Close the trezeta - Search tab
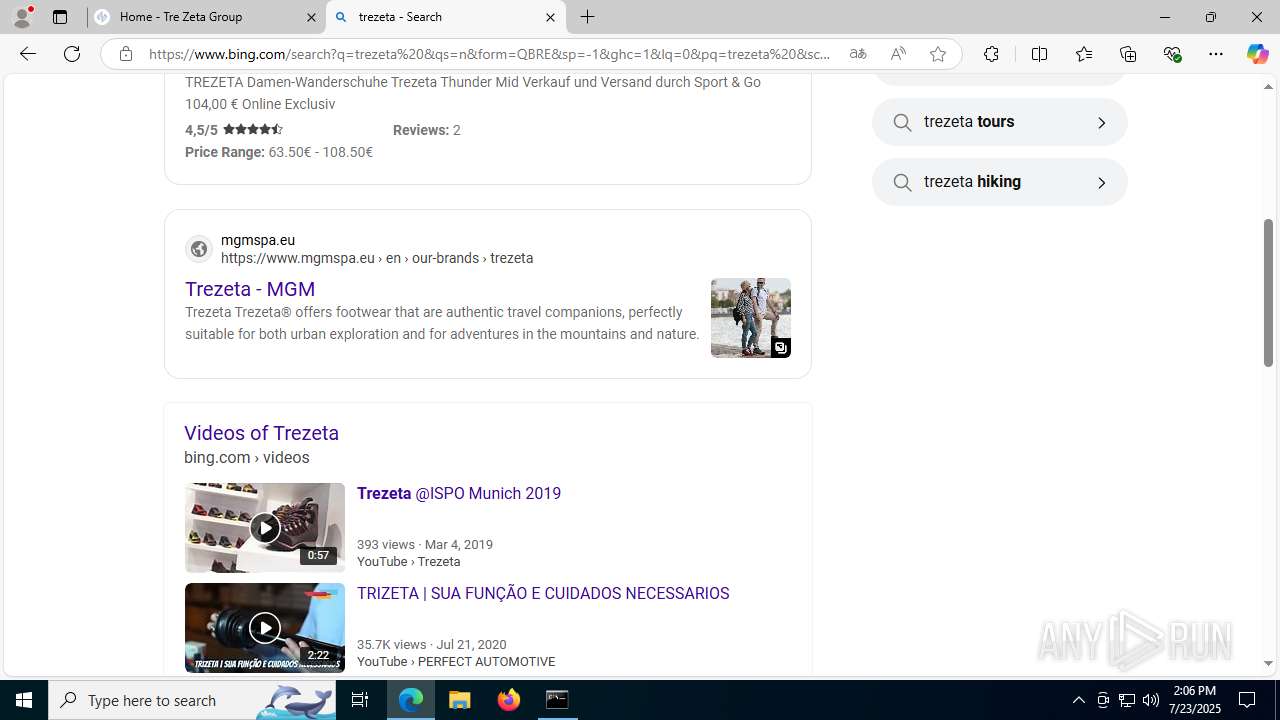Viewport: 1280px width, 720px height. 550,17
